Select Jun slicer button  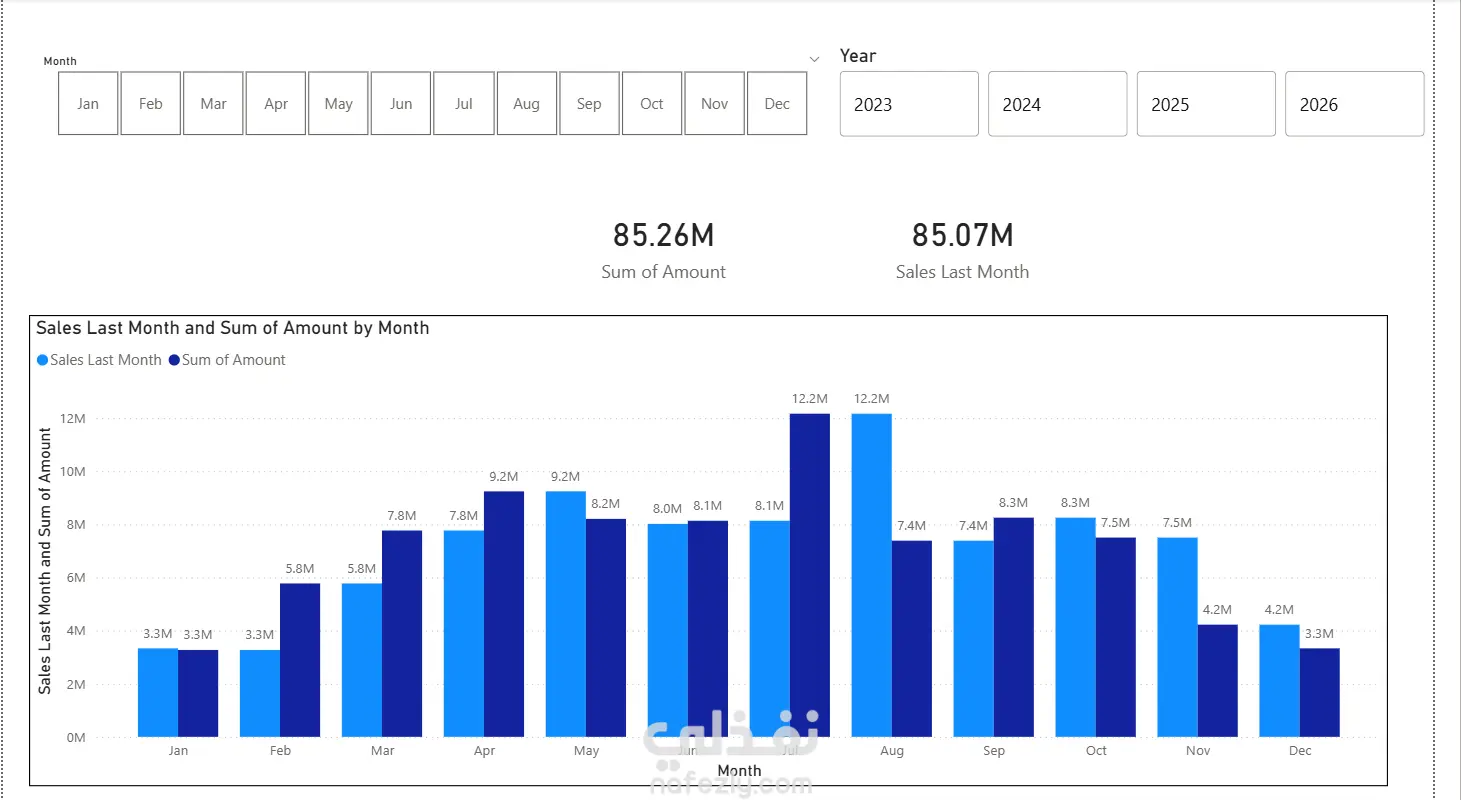401,103
